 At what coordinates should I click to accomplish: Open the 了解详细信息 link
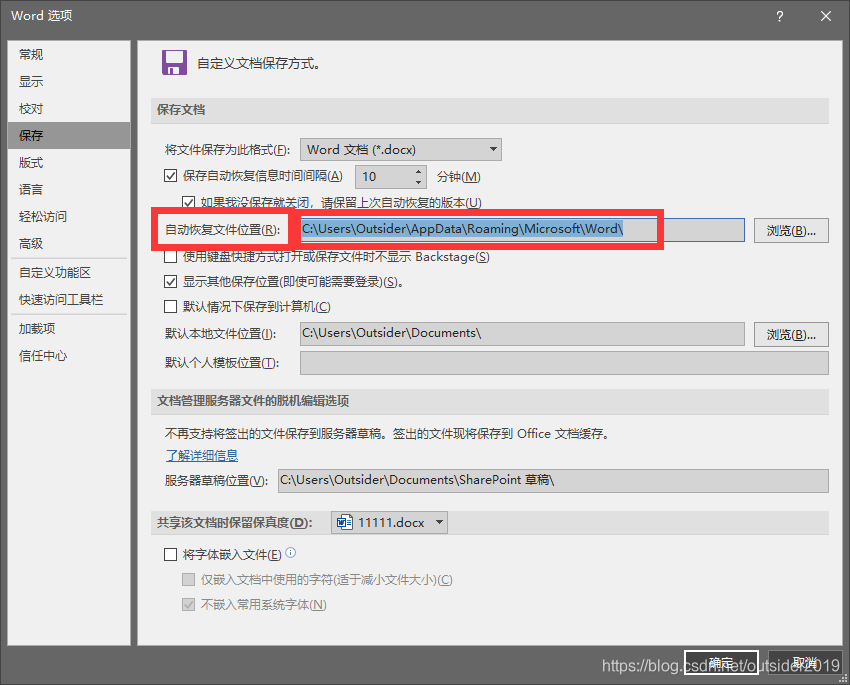pyautogui.click(x=202, y=455)
